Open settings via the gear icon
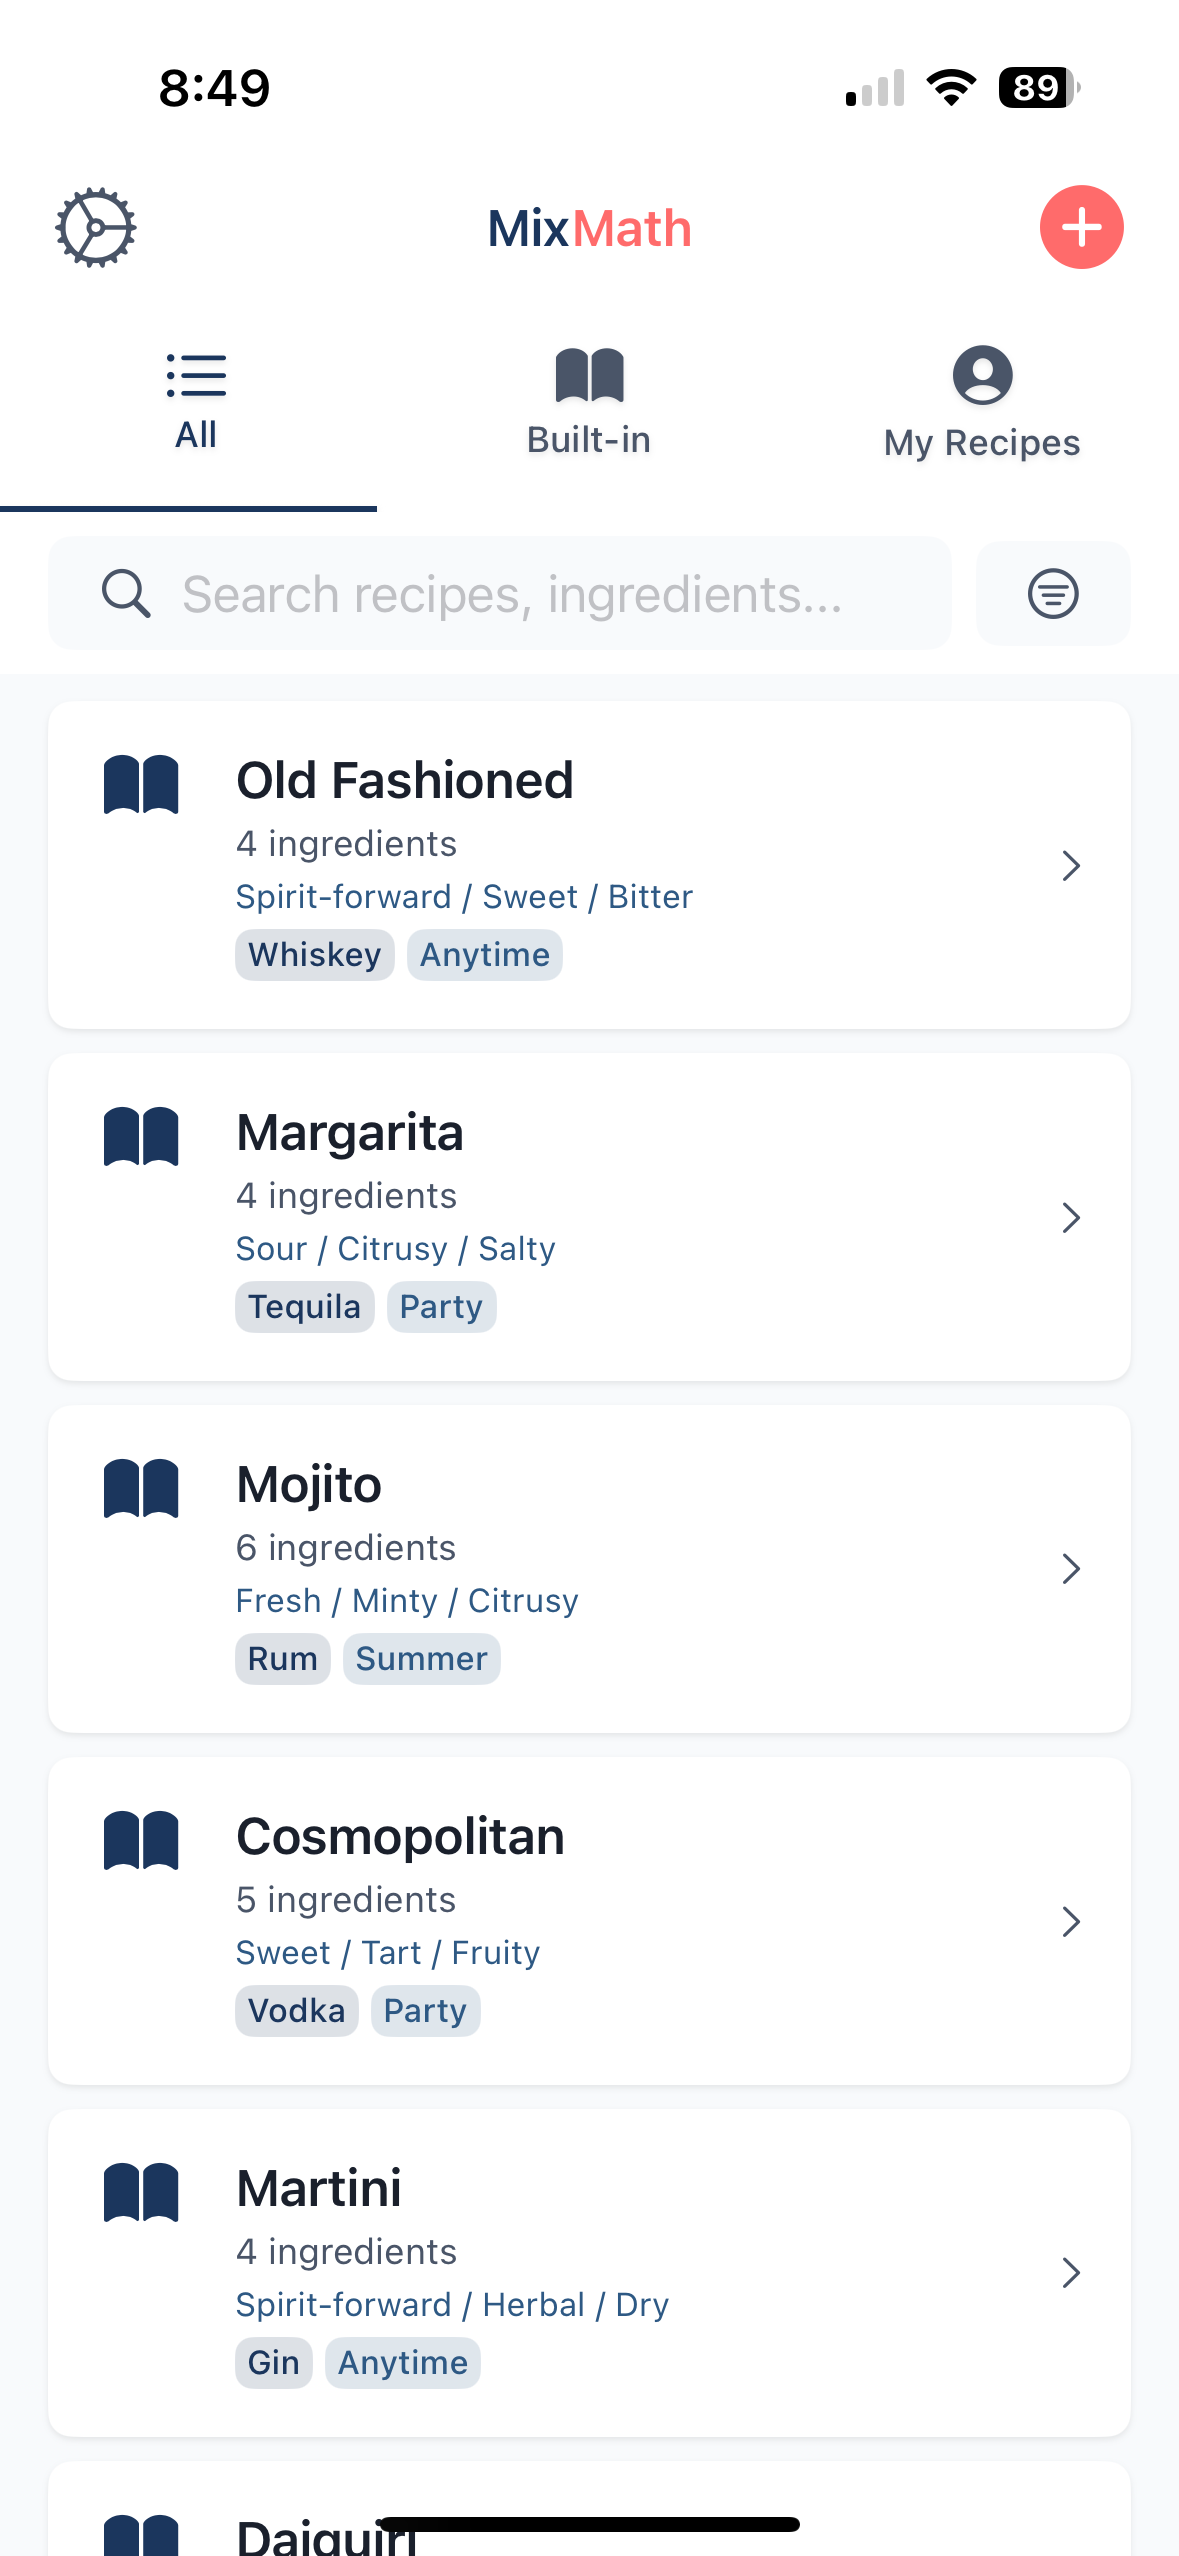 pyautogui.click(x=95, y=228)
